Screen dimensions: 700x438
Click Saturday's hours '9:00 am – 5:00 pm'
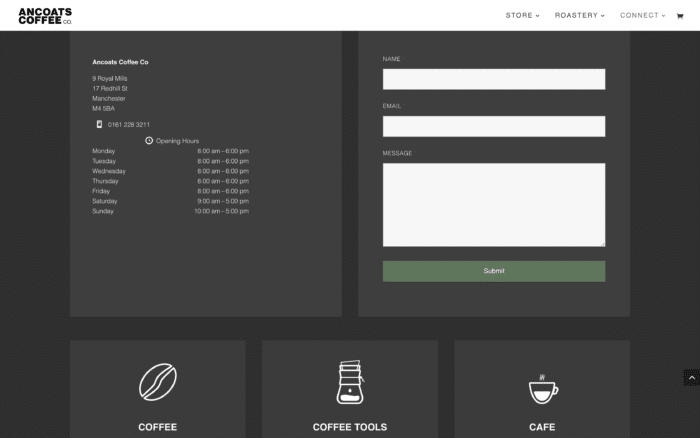tap(223, 201)
